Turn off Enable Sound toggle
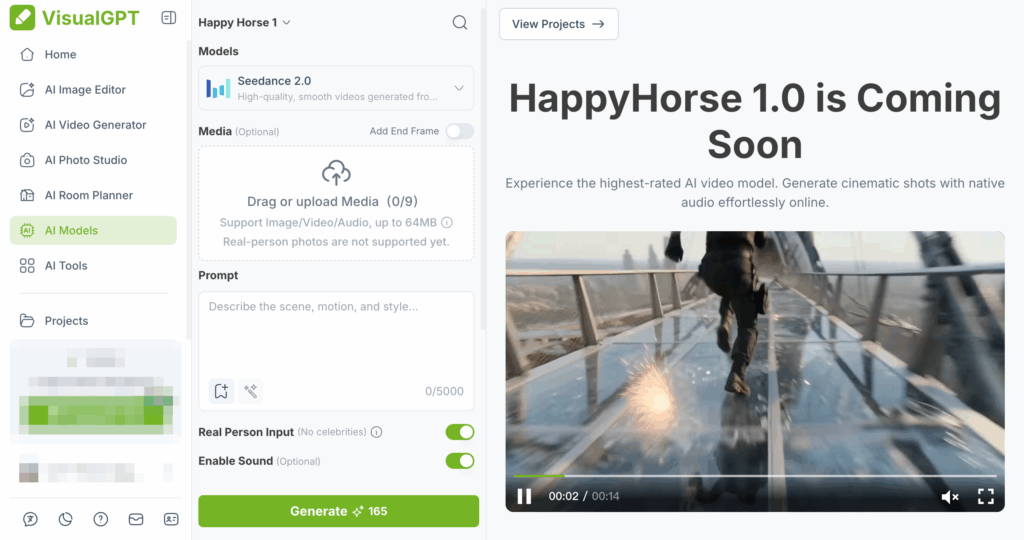Image resolution: width=1024 pixels, height=540 pixels. [460, 461]
